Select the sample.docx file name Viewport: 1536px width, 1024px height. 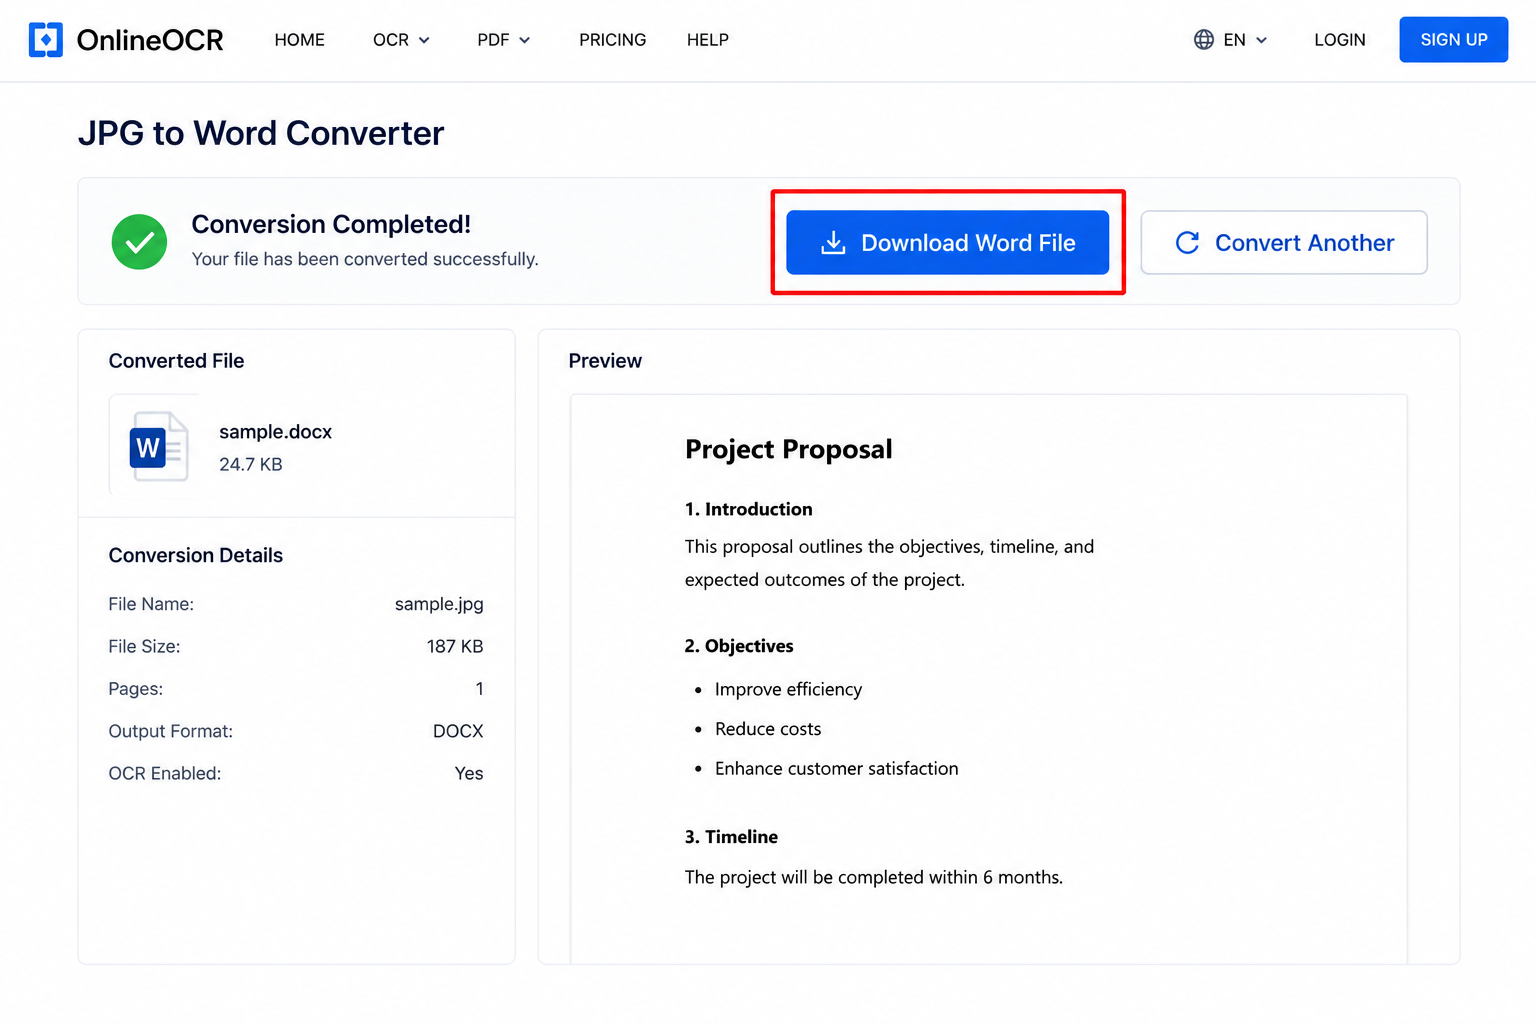[276, 432]
